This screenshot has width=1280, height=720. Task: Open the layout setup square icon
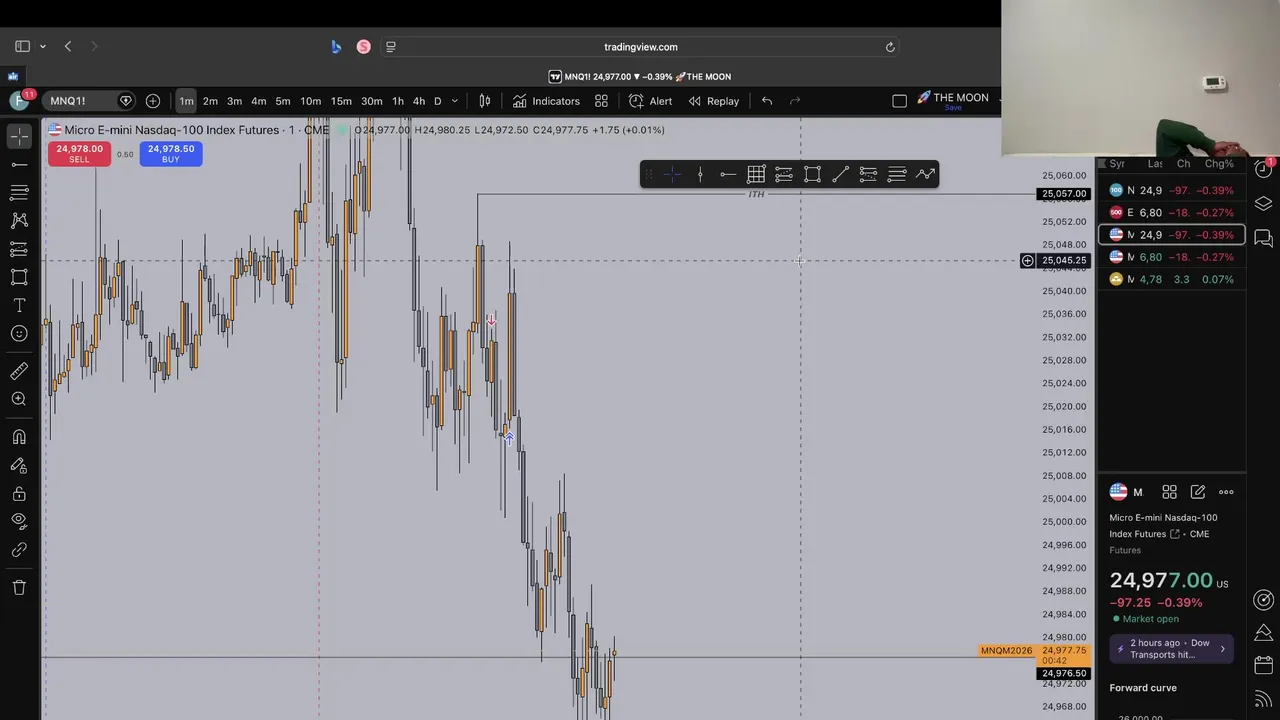tap(899, 101)
